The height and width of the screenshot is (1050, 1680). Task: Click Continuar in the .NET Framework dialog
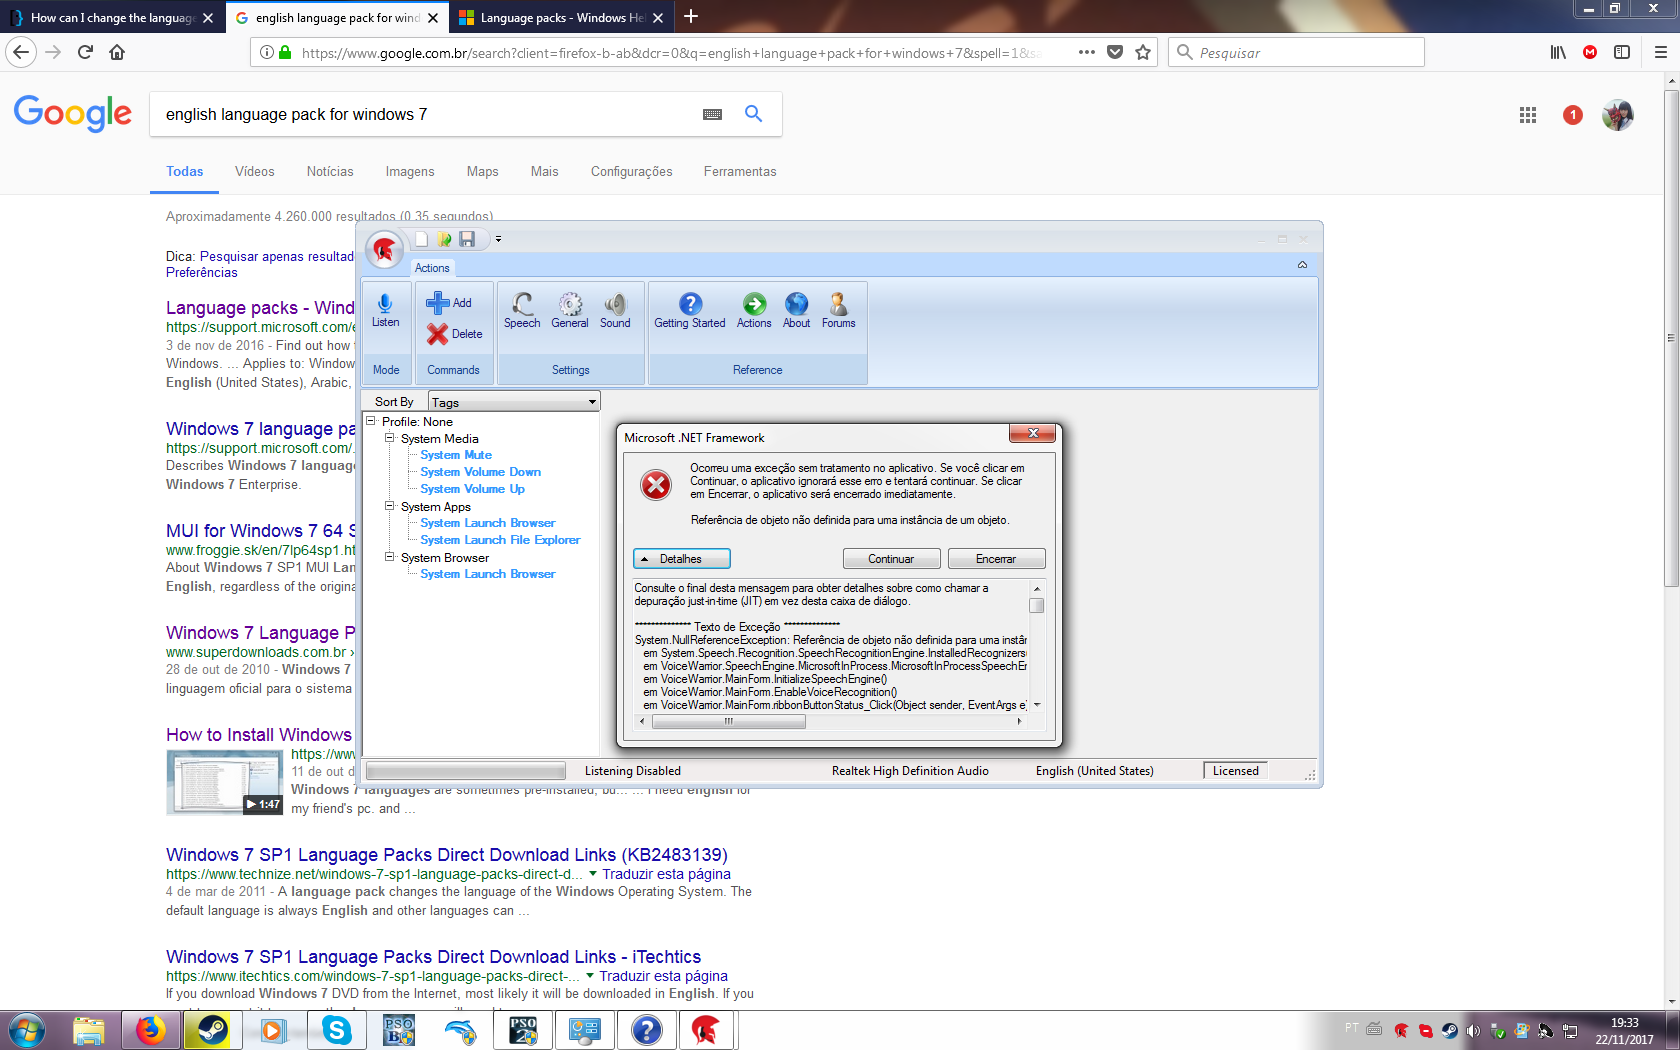[x=891, y=559]
